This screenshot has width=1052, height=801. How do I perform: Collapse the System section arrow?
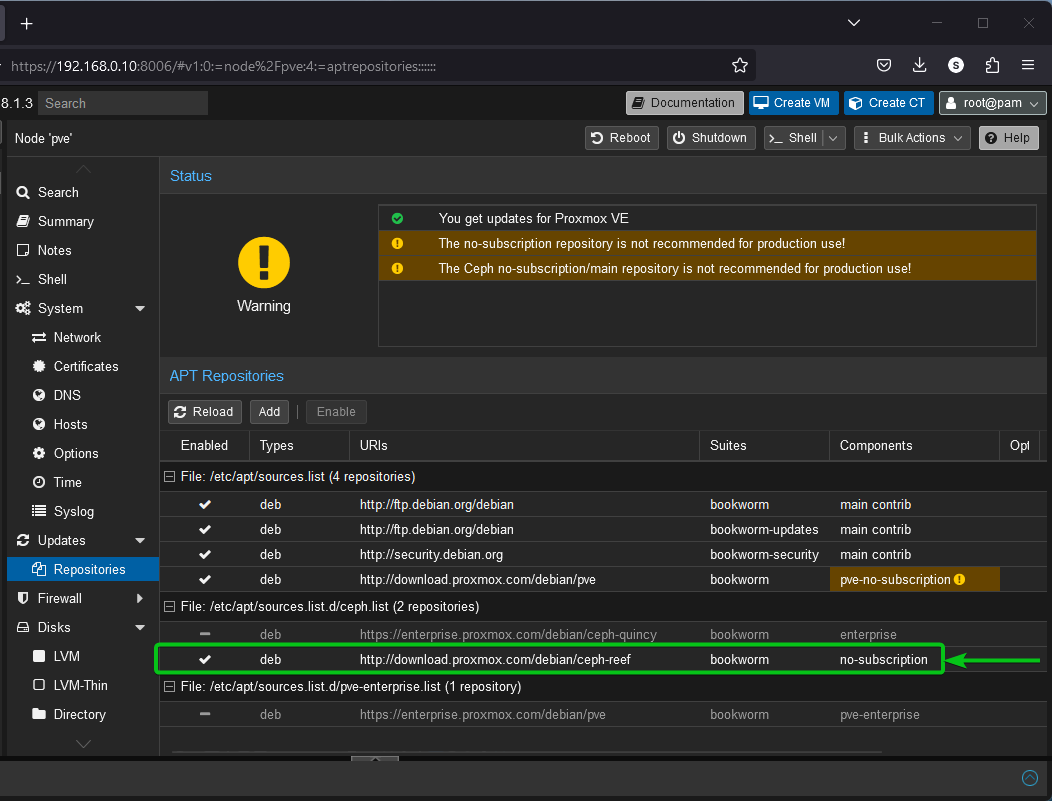[140, 309]
